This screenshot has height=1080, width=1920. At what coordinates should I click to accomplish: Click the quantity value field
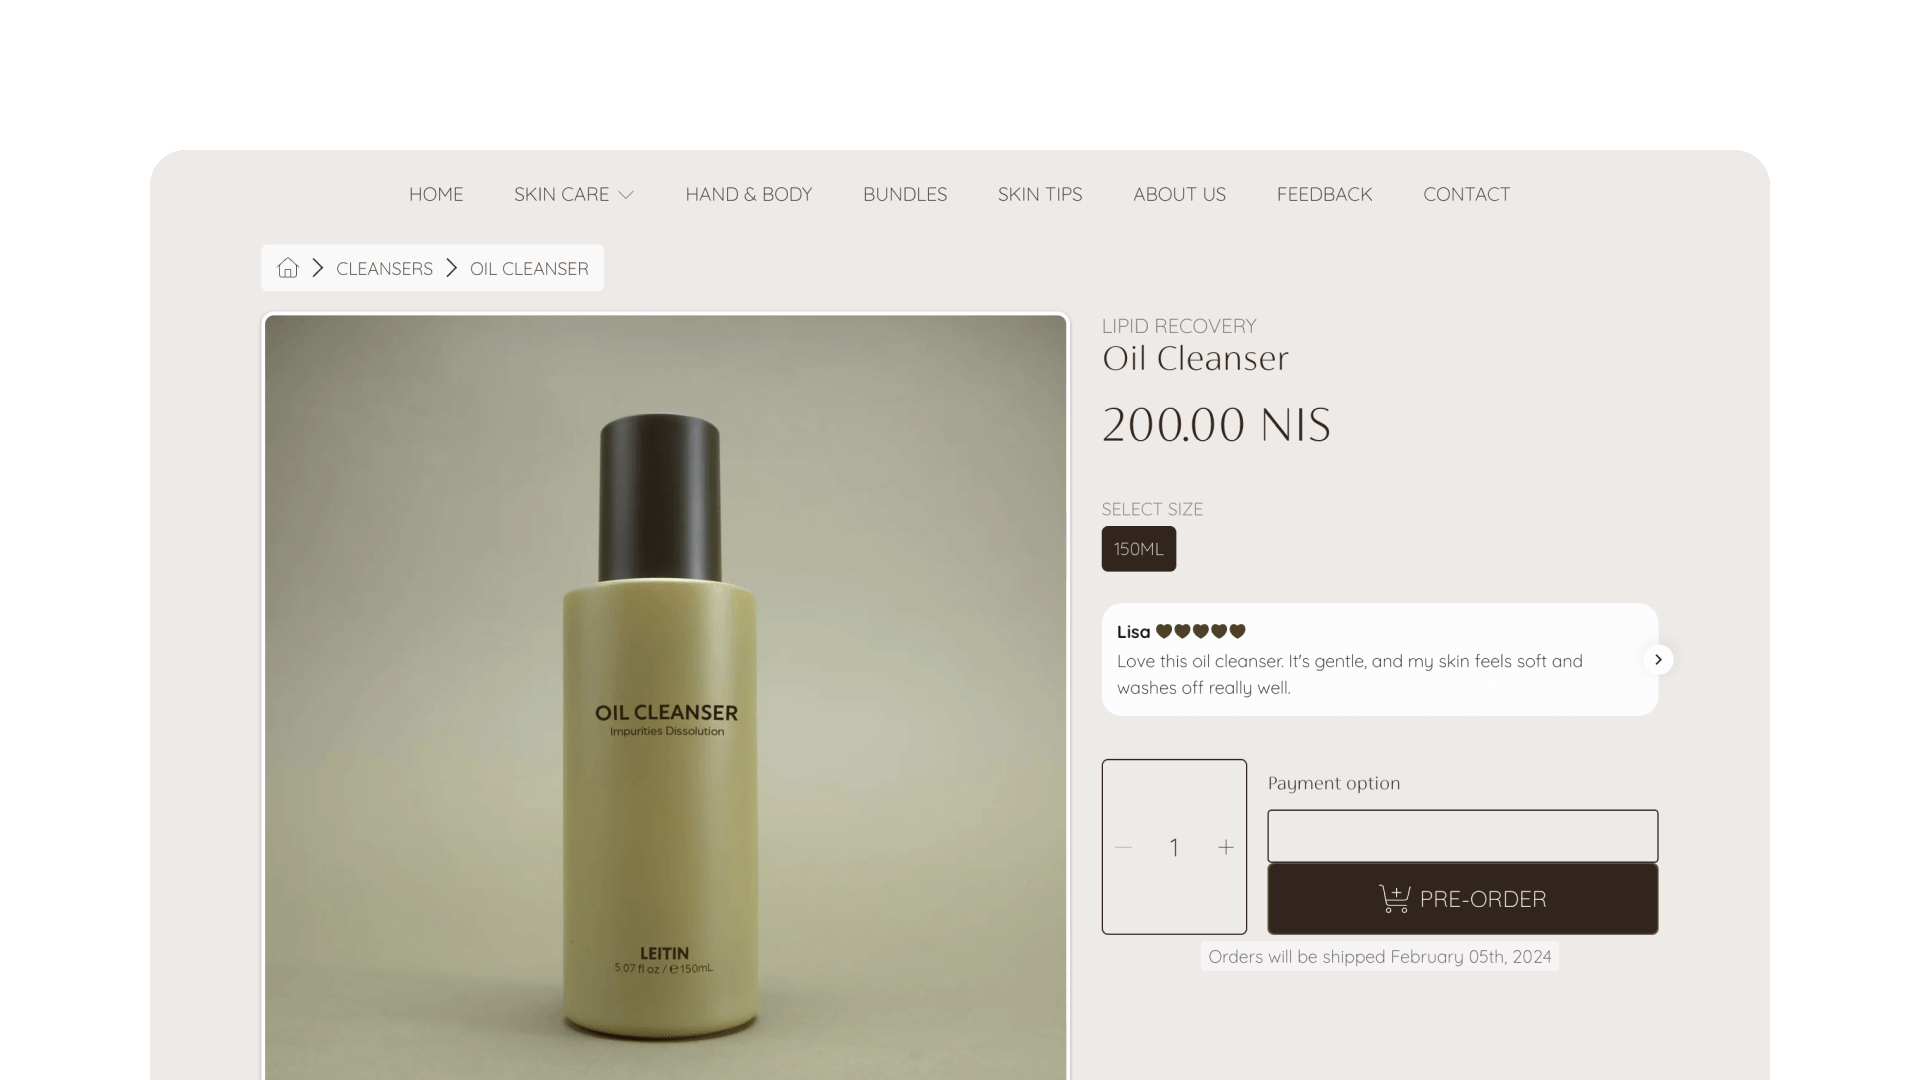1174,848
